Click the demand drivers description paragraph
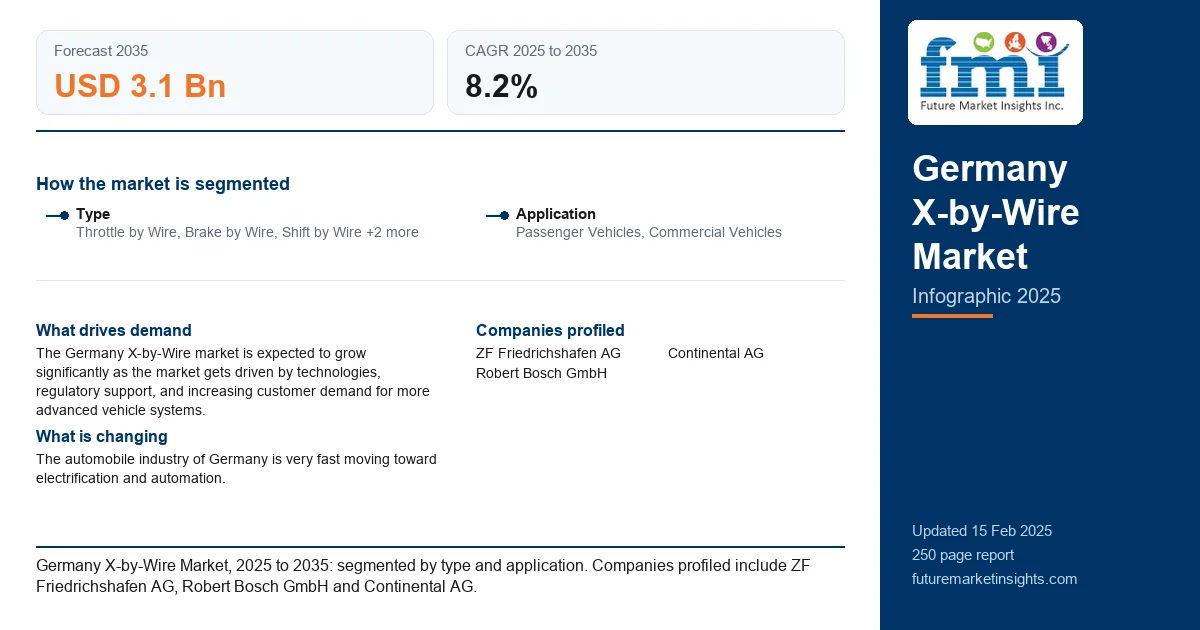 tap(233, 382)
